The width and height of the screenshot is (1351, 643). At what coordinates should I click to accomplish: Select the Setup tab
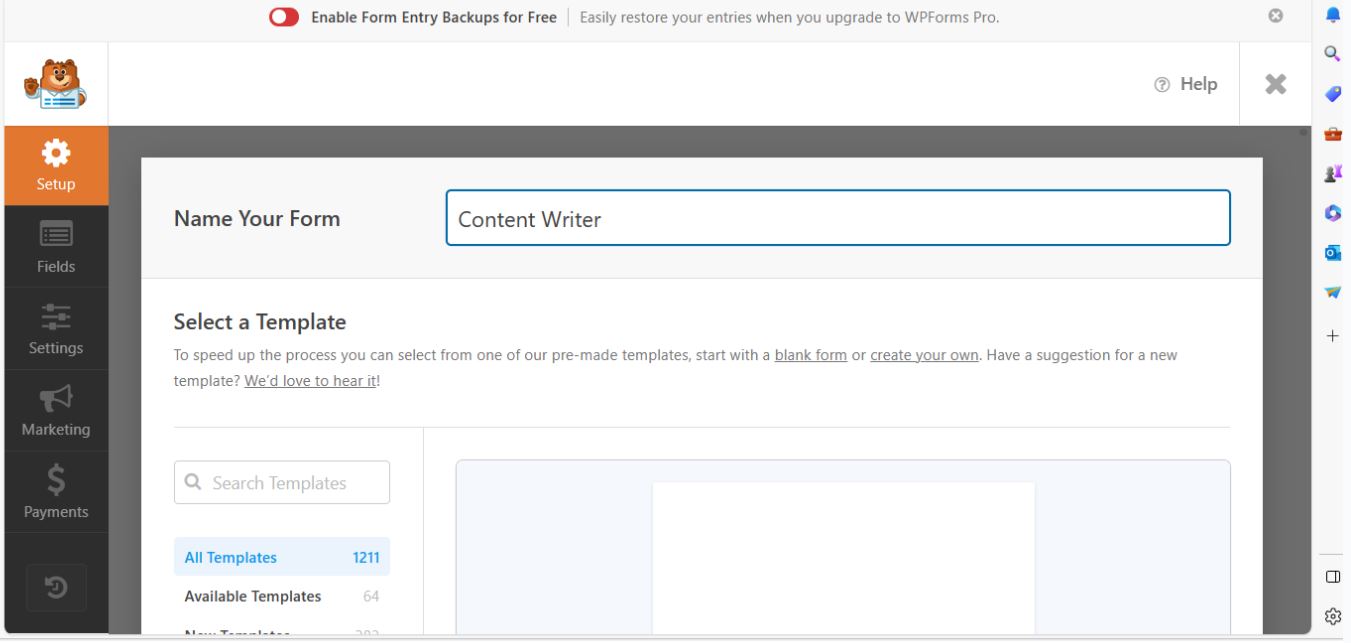pyautogui.click(x=56, y=163)
